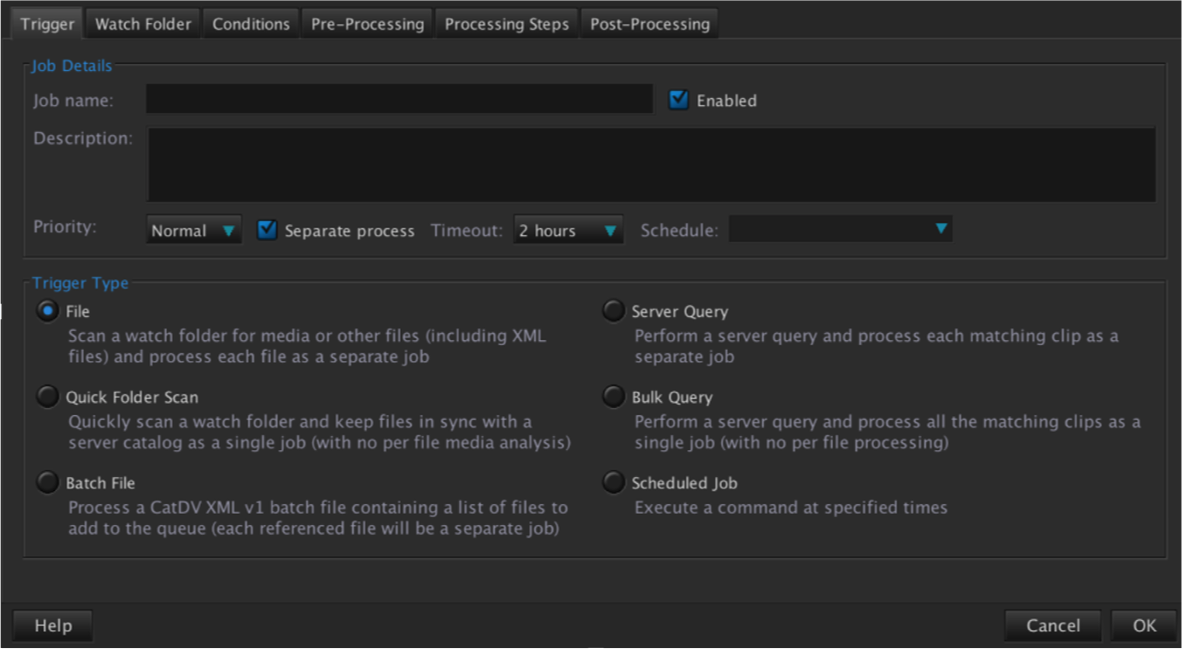Choose the Quick Folder Scan trigger option

(47, 397)
